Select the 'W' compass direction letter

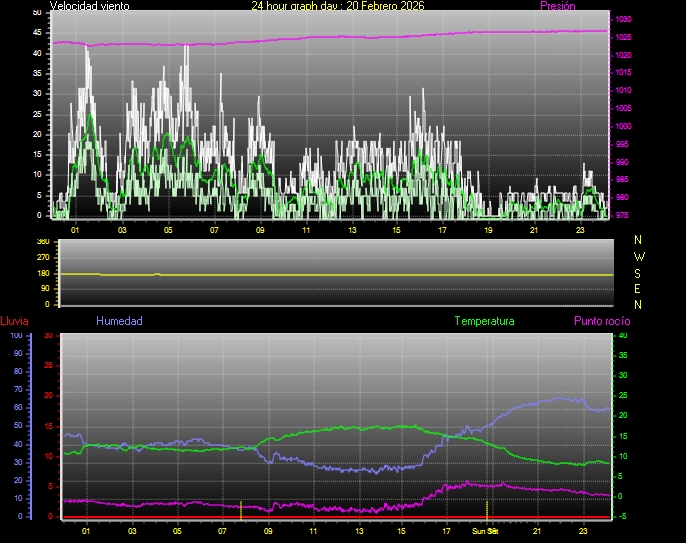click(639, 256)
